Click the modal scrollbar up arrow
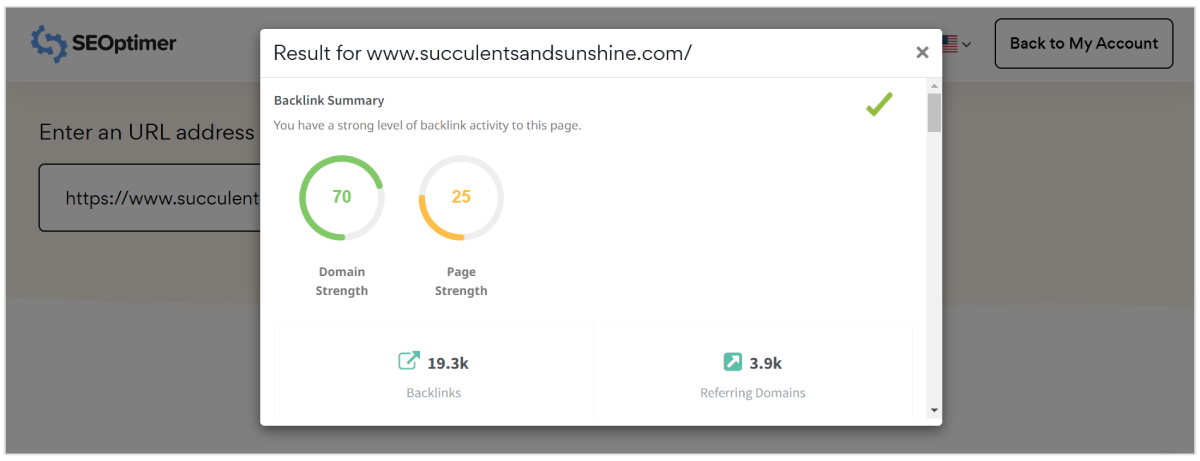Image resolution: width=1200 pixels, height=461 pixels. pos(934,86)
